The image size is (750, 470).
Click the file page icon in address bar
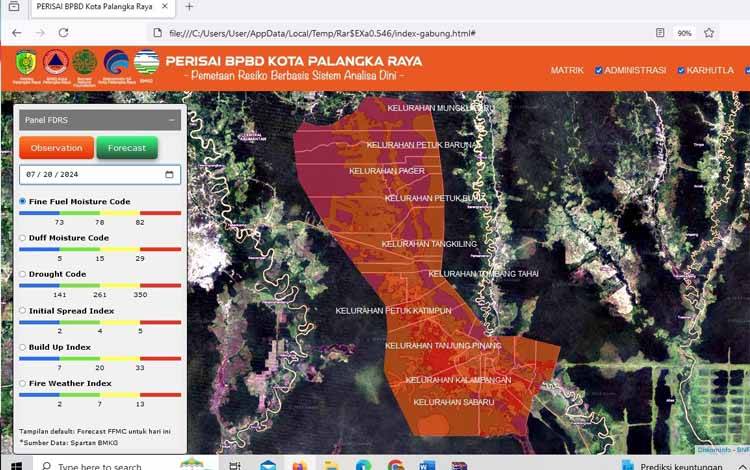point(157,33)
